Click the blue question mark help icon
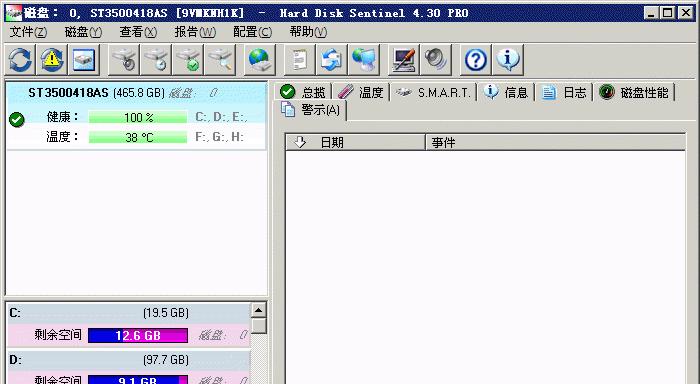 click(476, 59)
